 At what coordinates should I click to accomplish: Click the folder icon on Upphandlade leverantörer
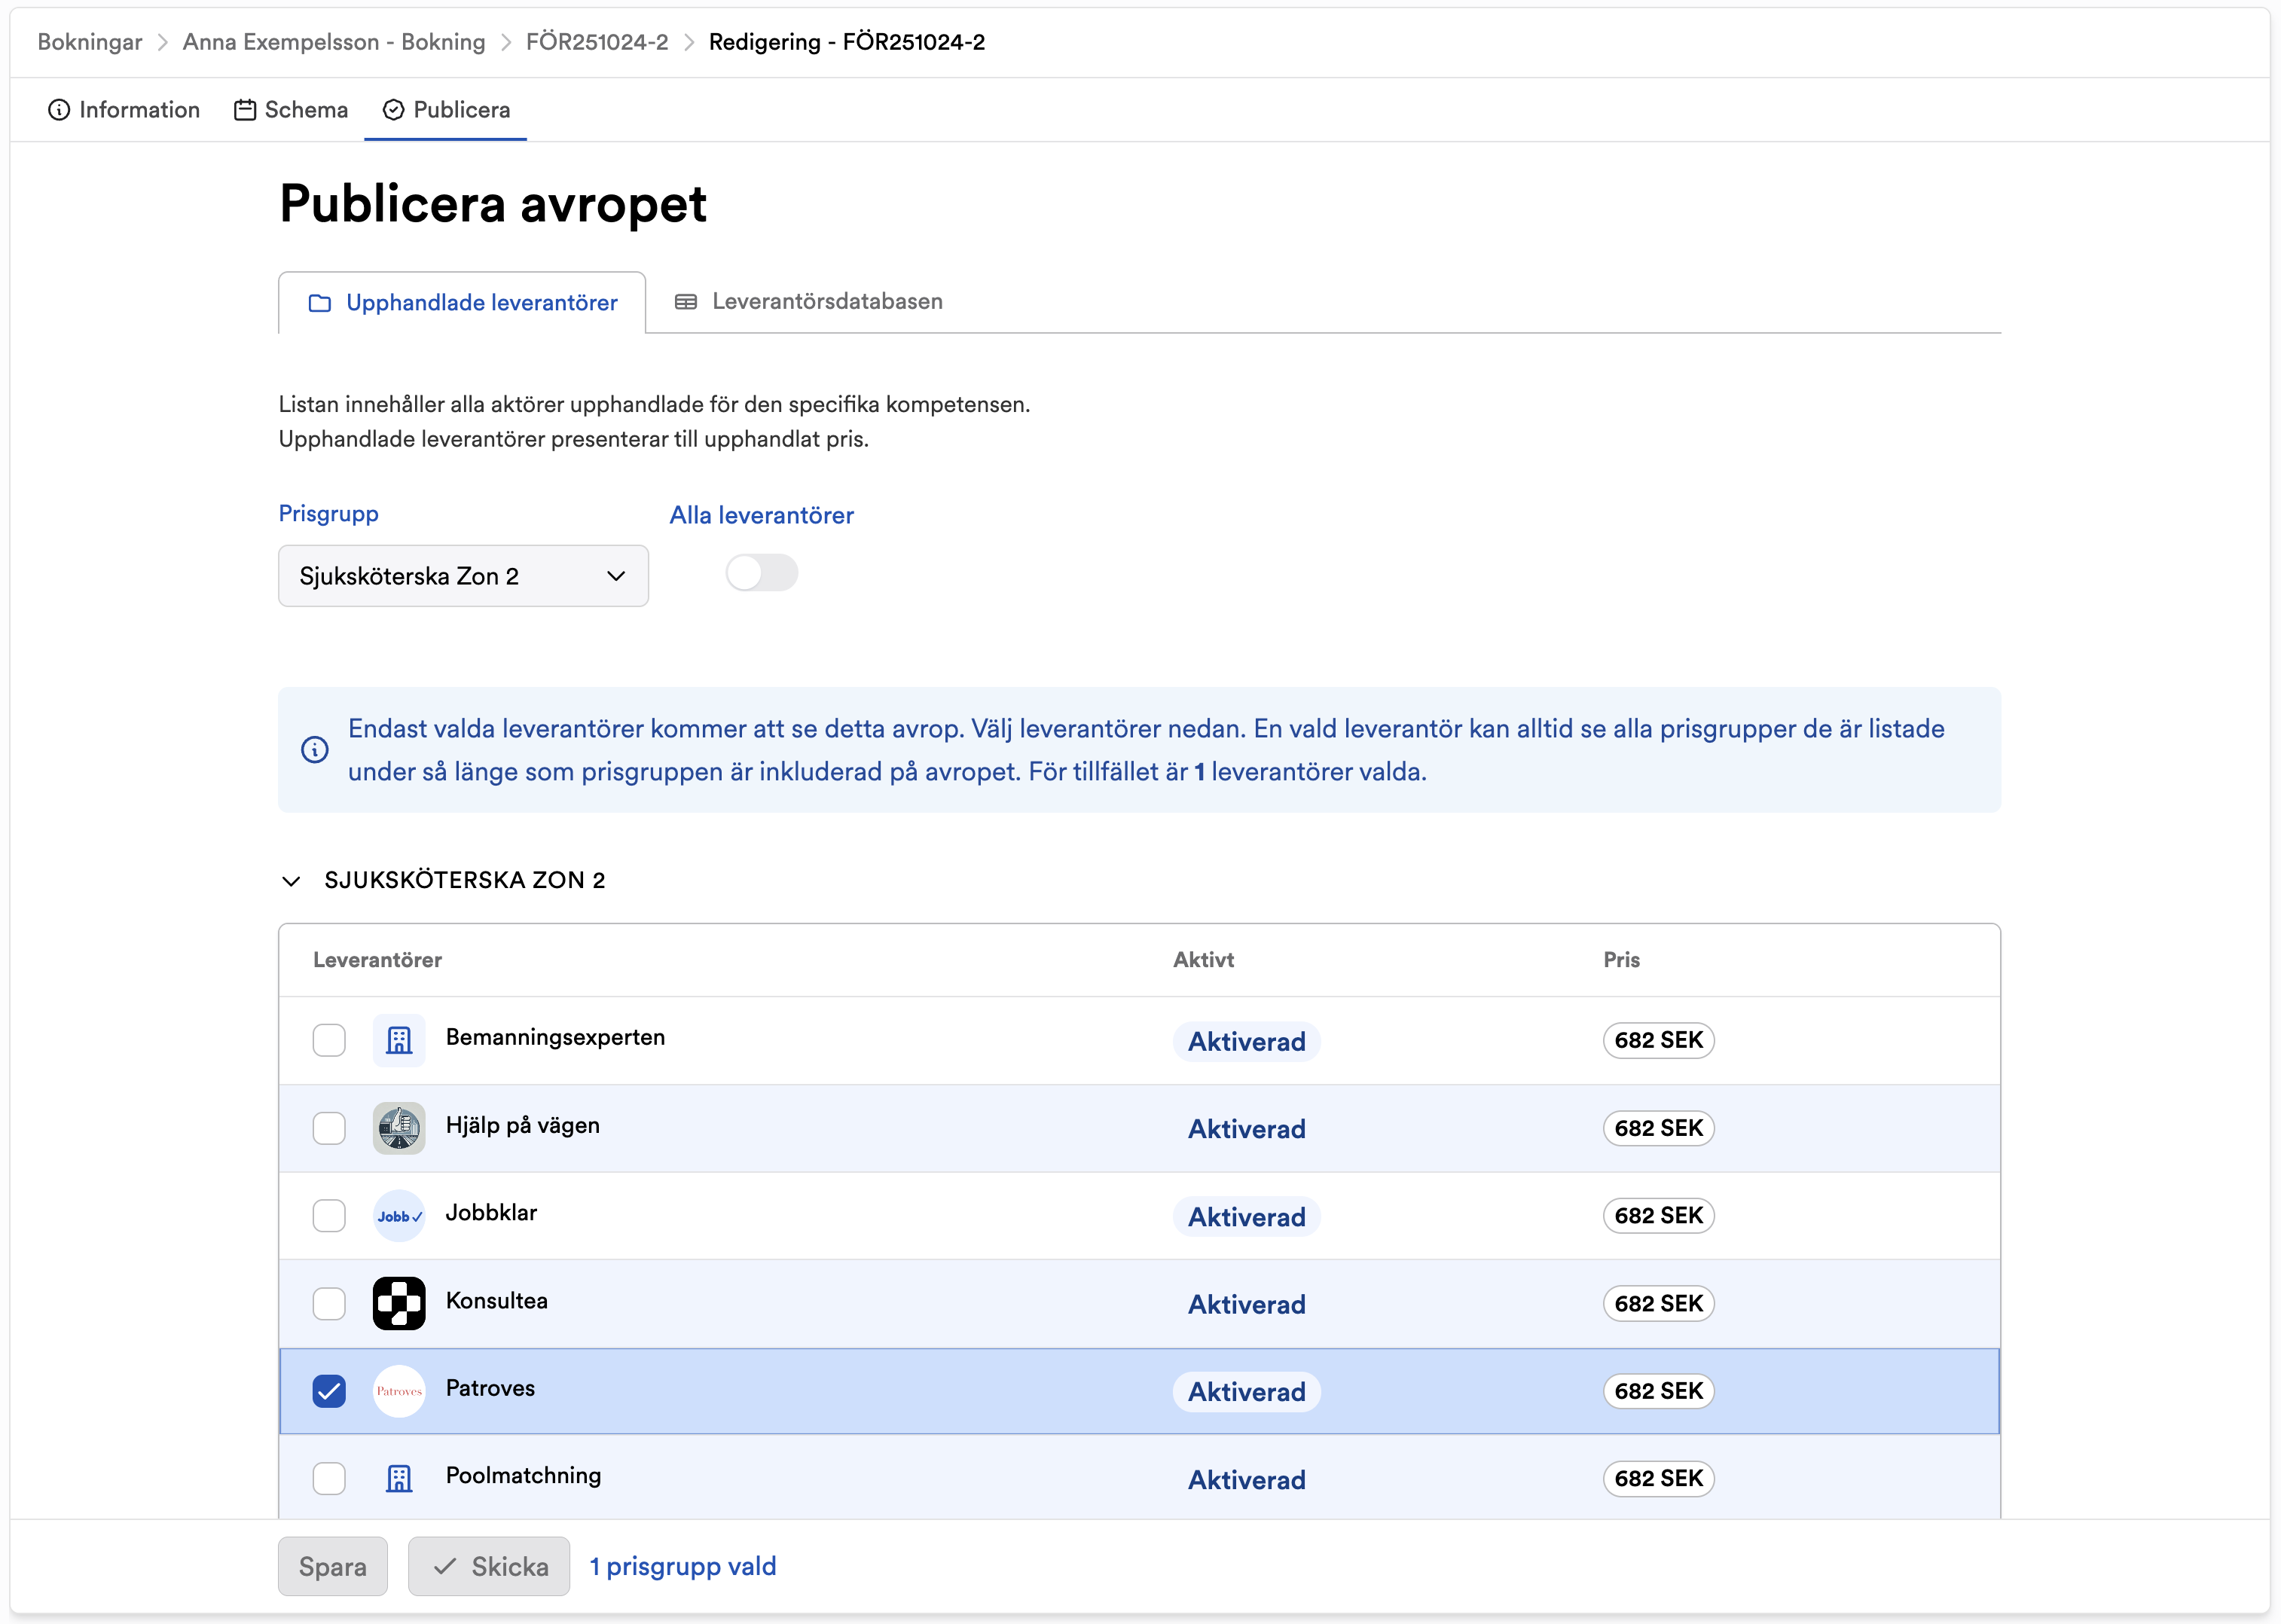[320, 303]
